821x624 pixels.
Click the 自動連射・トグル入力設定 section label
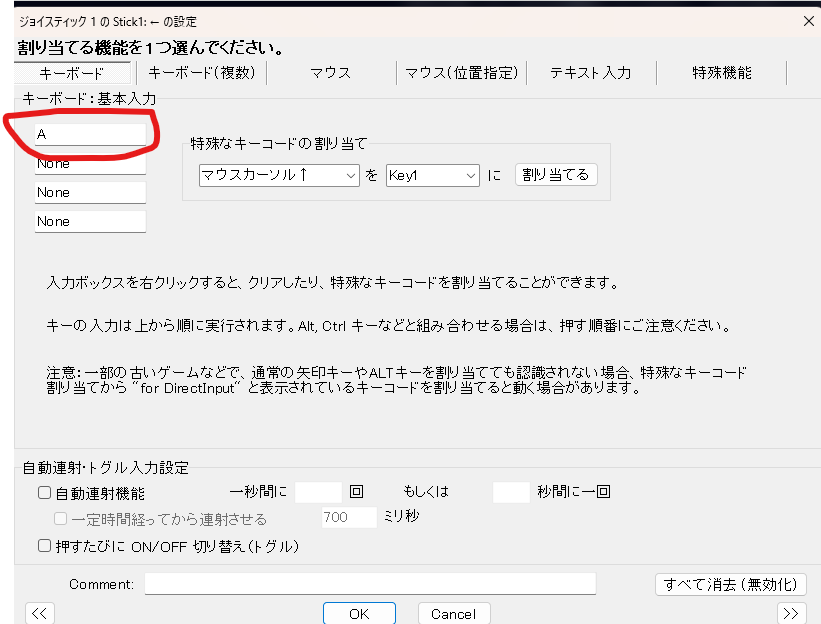[105, 467]
